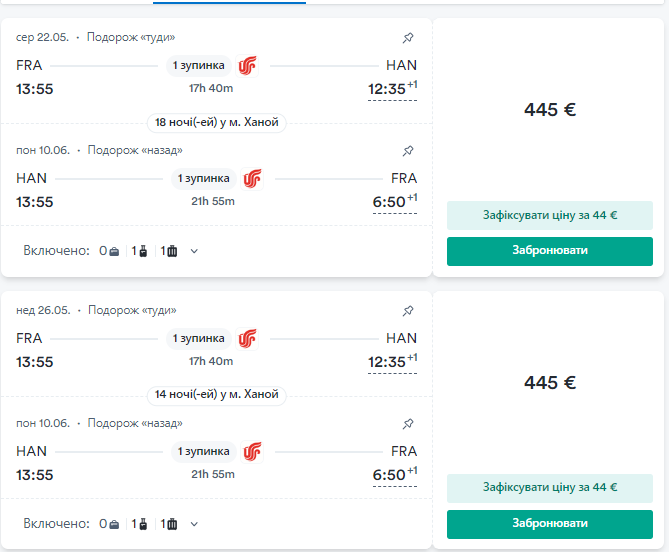Screen dimensions: 669x552
Task: Select the 14 ночі(-ей) у м. Ханой label
Action: [217, 395]
